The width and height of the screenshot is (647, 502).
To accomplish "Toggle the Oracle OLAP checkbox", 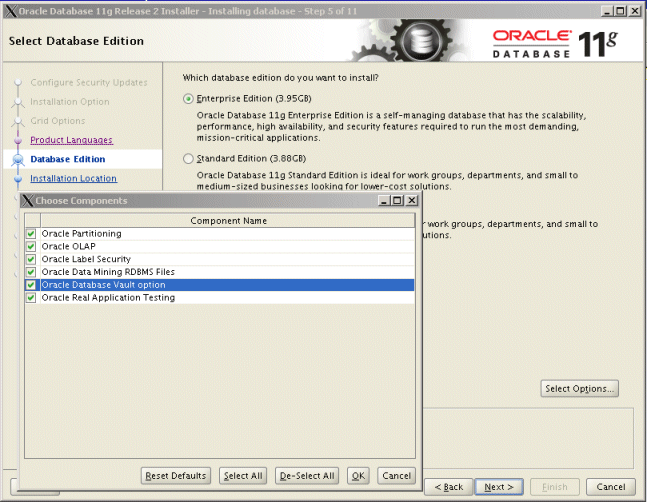I will point(31,247).
